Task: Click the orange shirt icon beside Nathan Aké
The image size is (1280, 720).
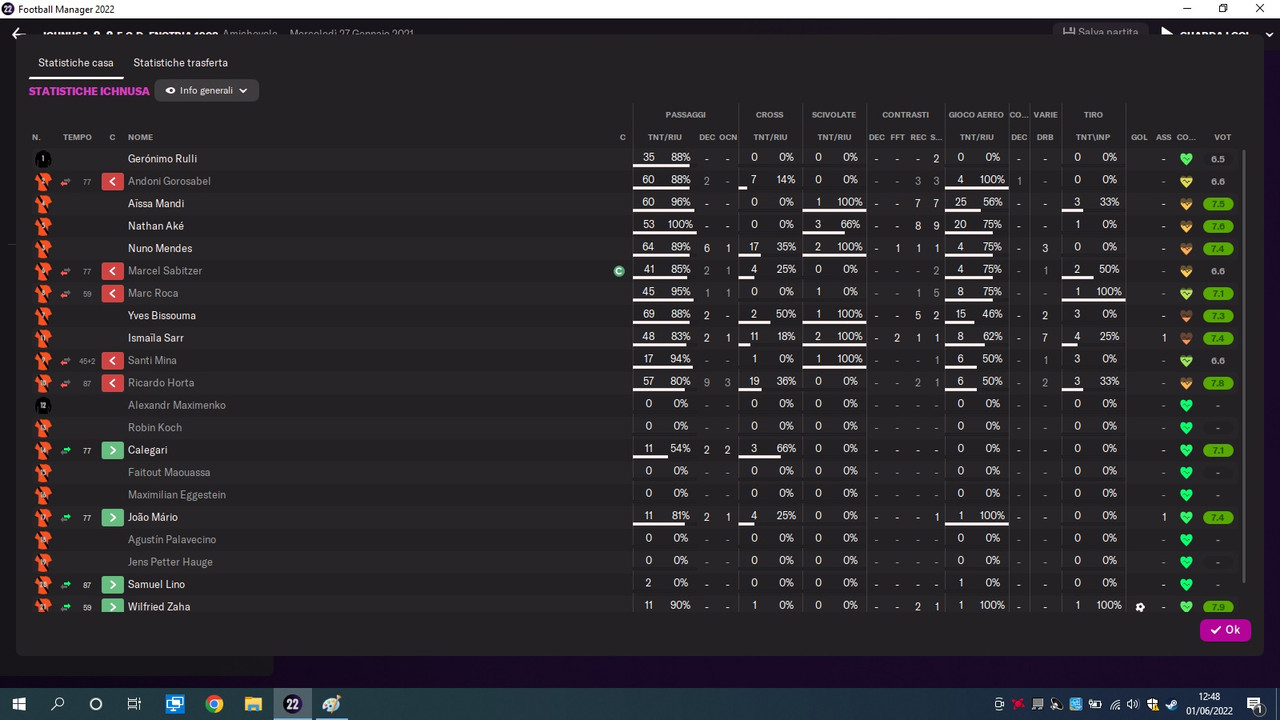Action: pyautogui.click(x=42, y=226)
